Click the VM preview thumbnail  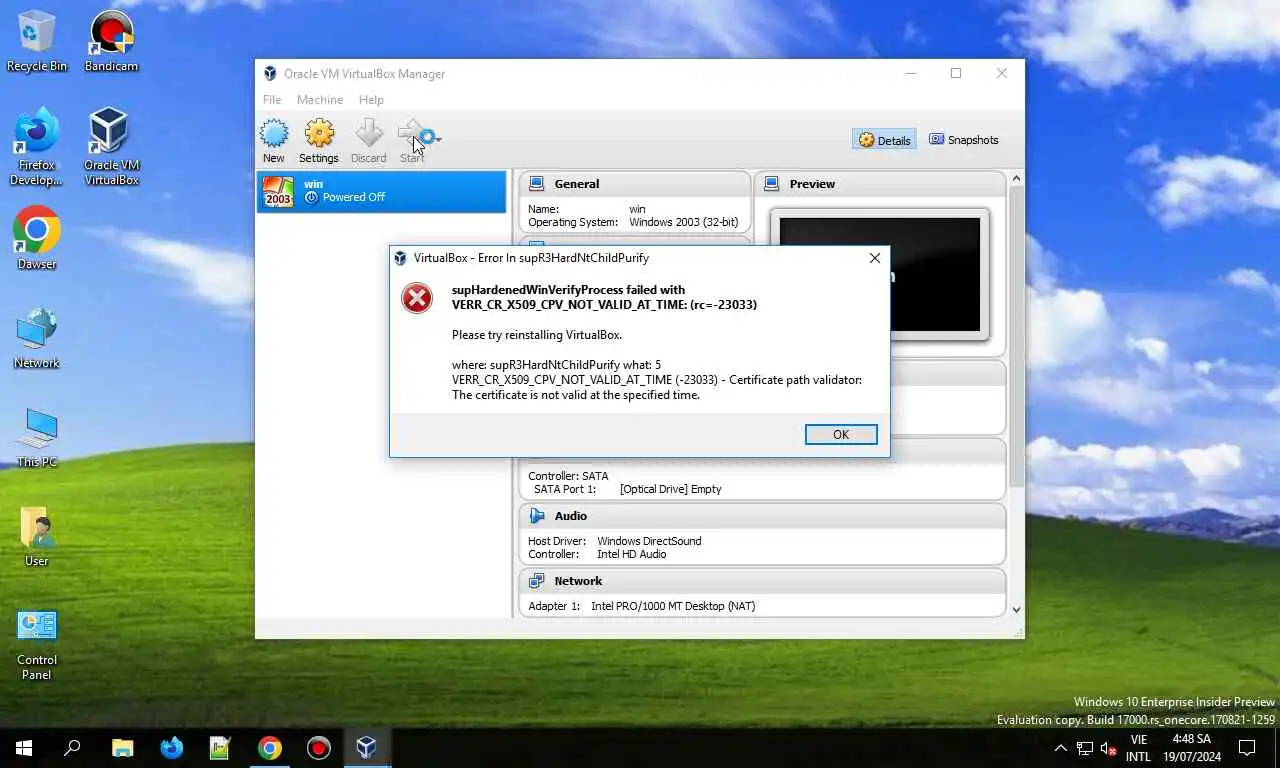[x=880, y=274]
